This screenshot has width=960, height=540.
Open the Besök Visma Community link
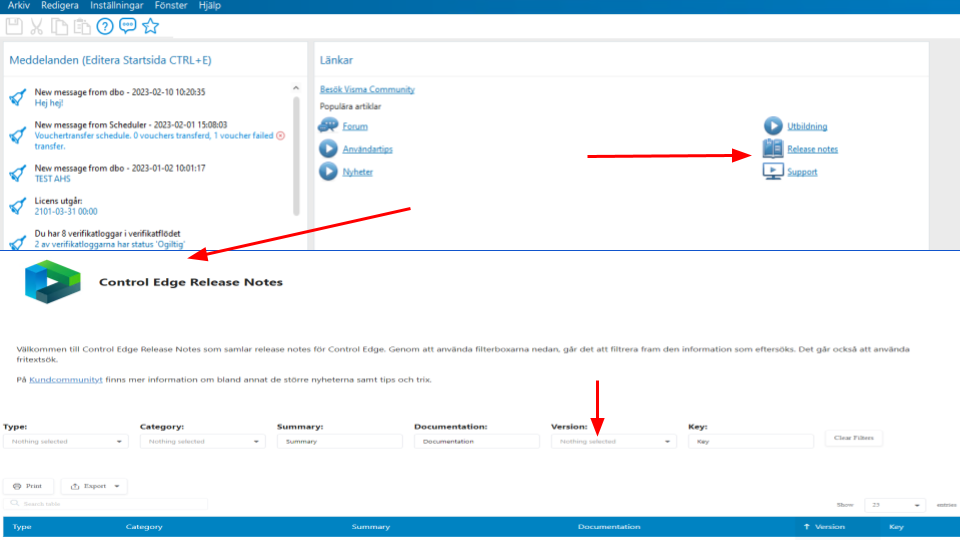coord(367,89)
